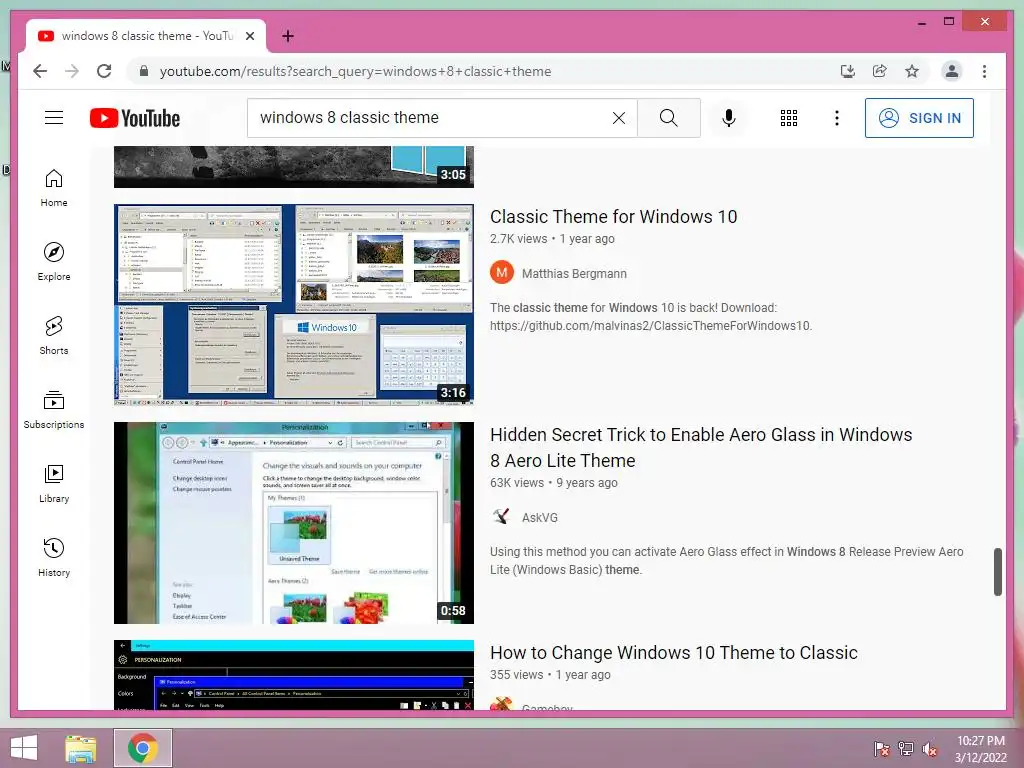This screenshot has width=1024, height=768.
Task: Click the install app icon in address bar
Action: click(848, 71)
